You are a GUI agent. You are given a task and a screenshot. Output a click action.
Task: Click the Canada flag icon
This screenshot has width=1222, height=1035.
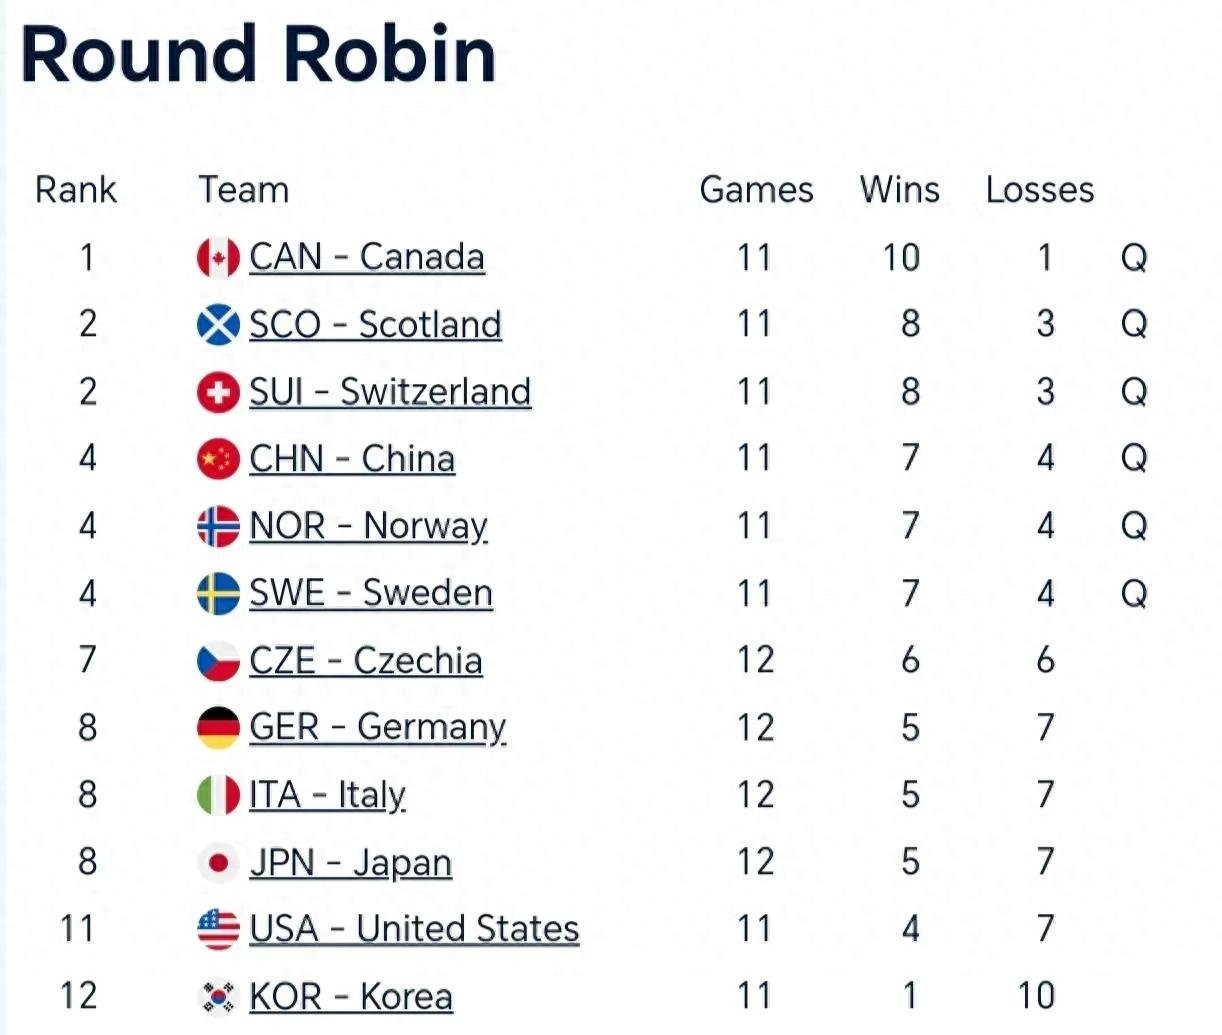pos(218,257)
